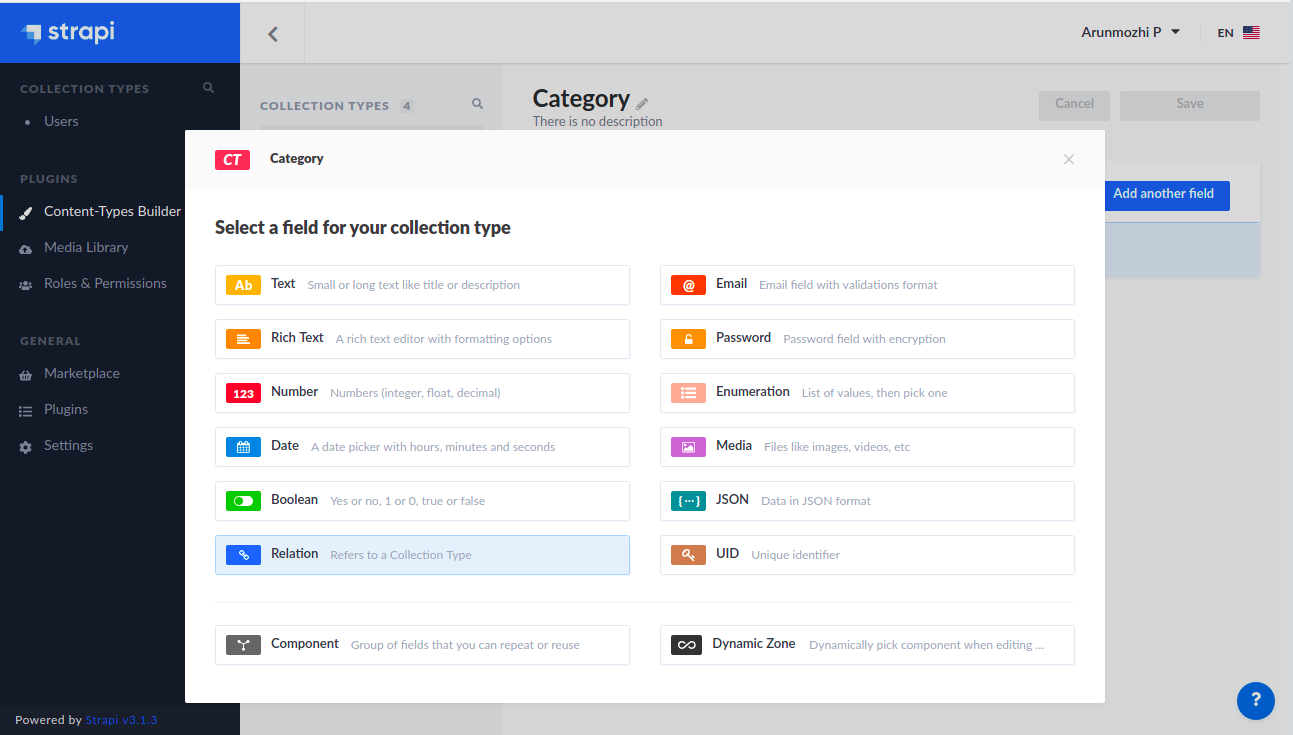Go back using the chevron arrow
The width and height of the screenshot is (1293, 735).
272,33
